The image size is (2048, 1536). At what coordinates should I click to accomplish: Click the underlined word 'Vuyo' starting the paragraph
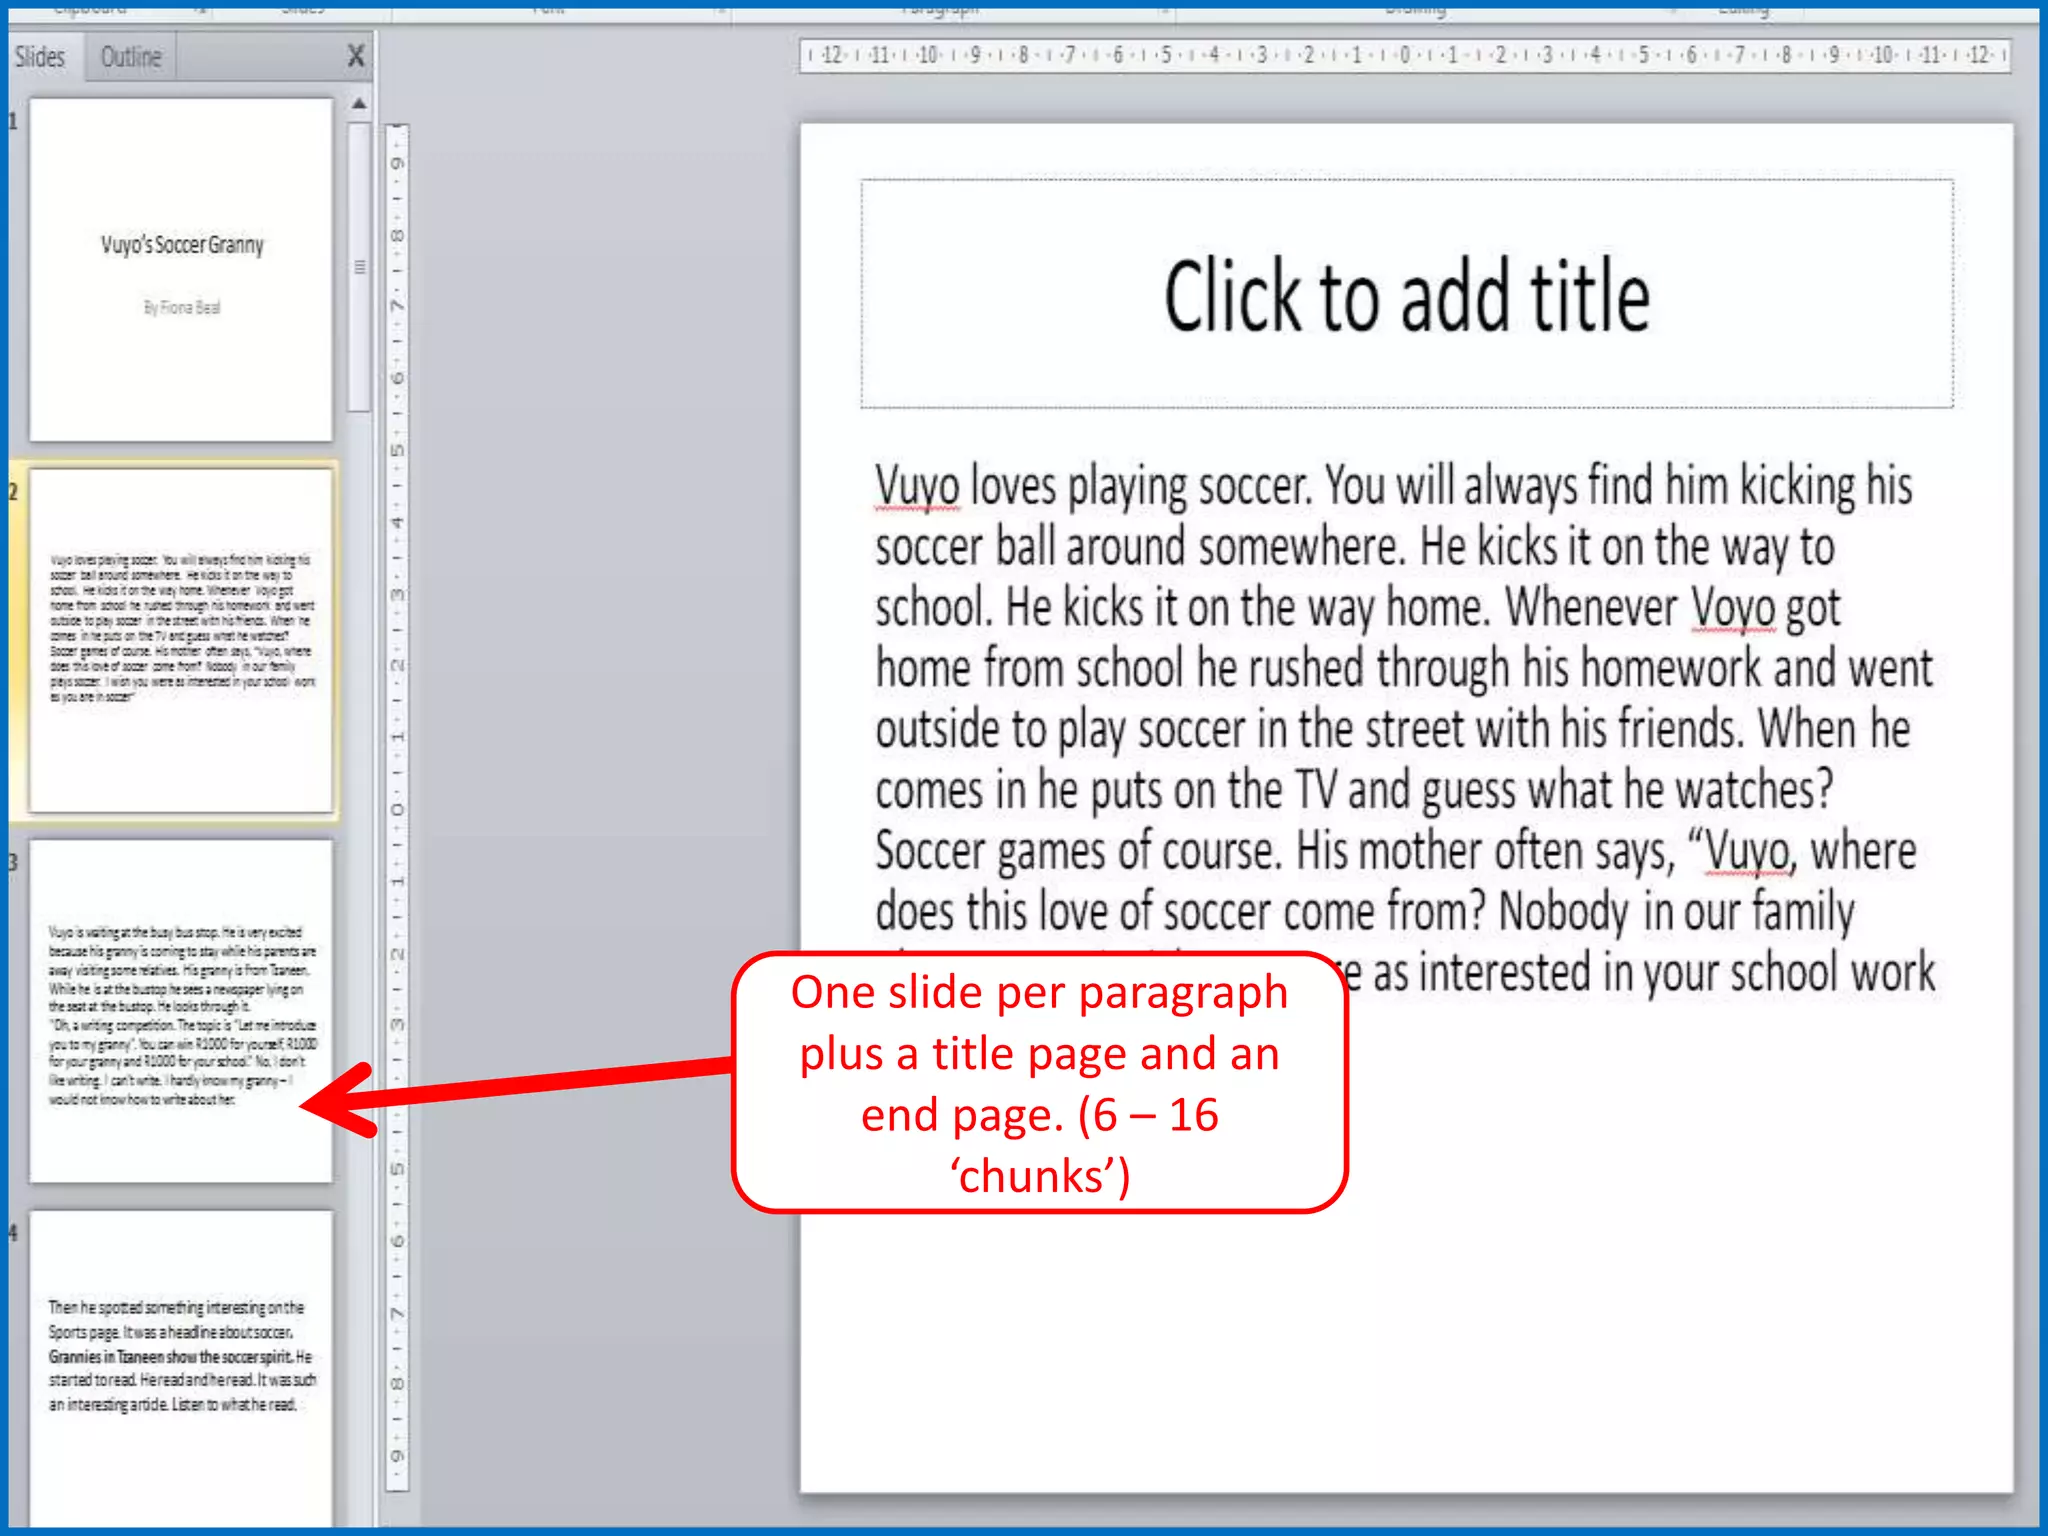tap(917, 487)
